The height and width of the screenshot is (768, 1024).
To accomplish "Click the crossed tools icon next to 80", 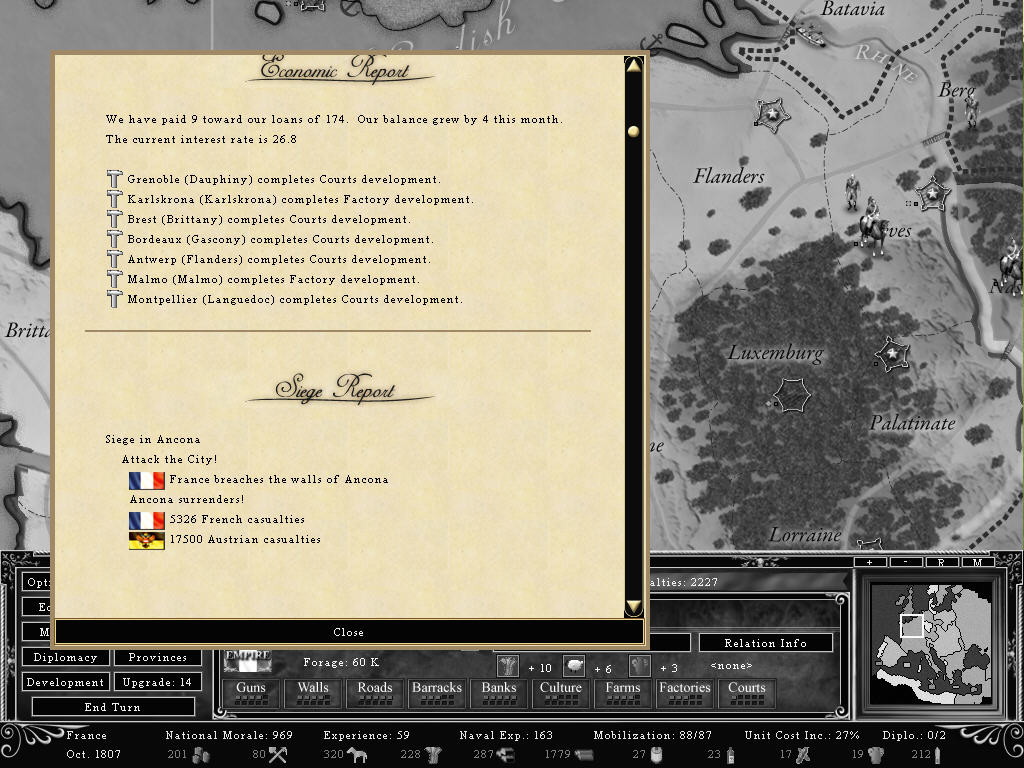I will click(x=278, y=755).
